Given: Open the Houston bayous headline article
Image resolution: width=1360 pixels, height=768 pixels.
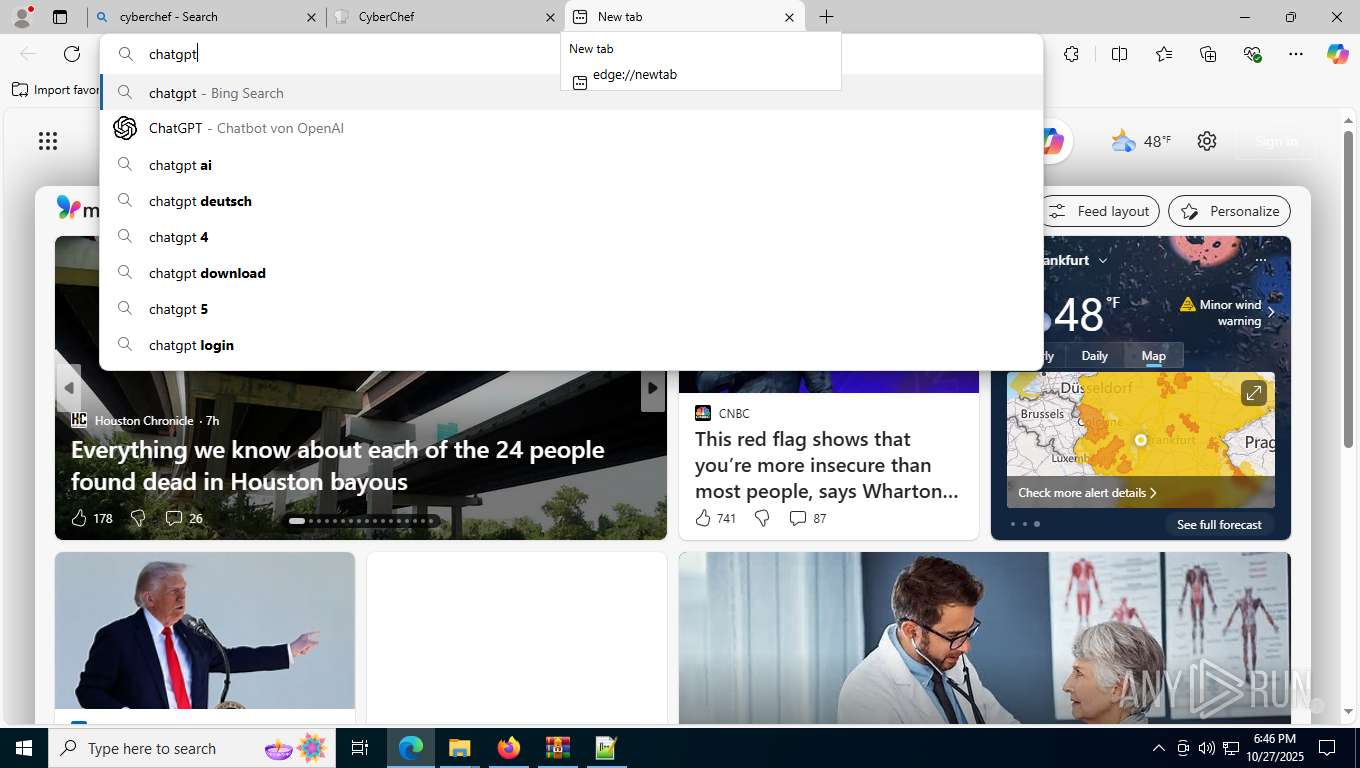Looking at the screenshot, I should (x=338, y=465).
